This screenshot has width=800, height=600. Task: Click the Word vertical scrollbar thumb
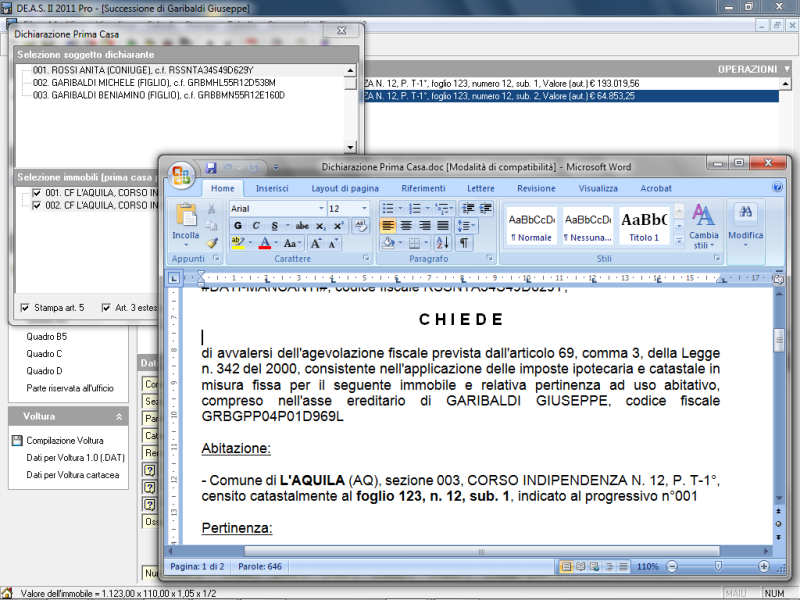click(x=779, y=340)
